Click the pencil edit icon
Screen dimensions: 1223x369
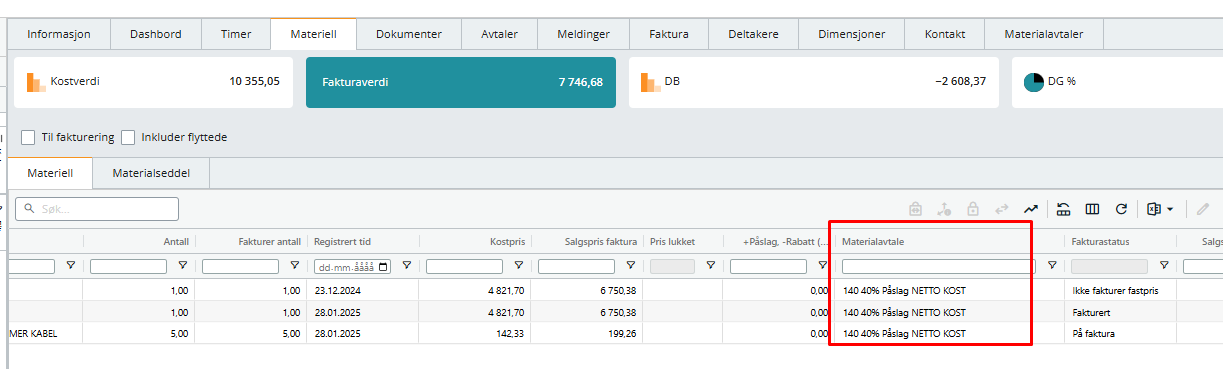point(1202,209)
